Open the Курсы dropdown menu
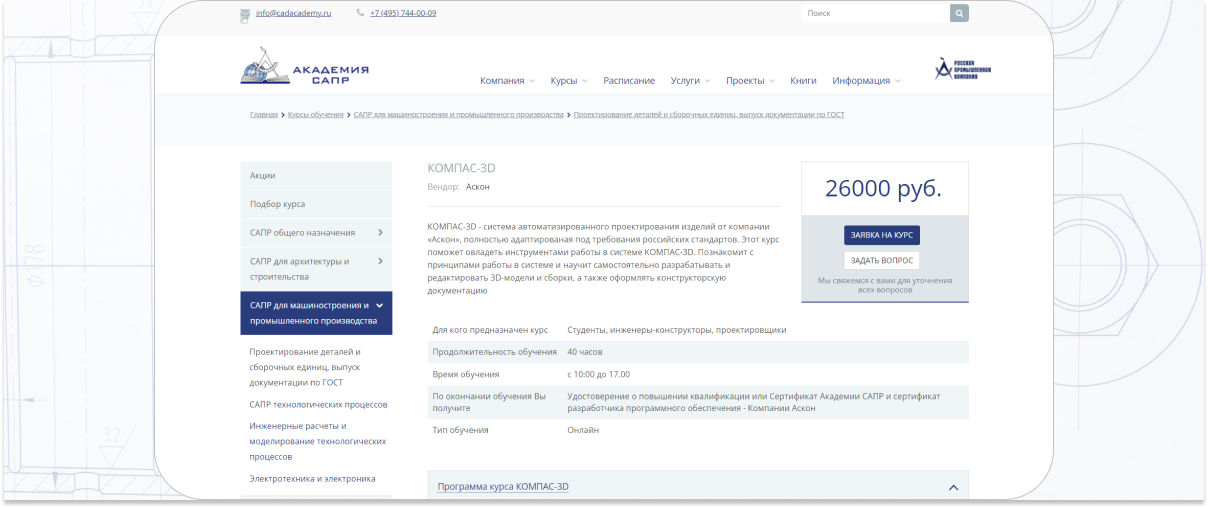The image size is (1208, 508). click(x=568, y=81)
